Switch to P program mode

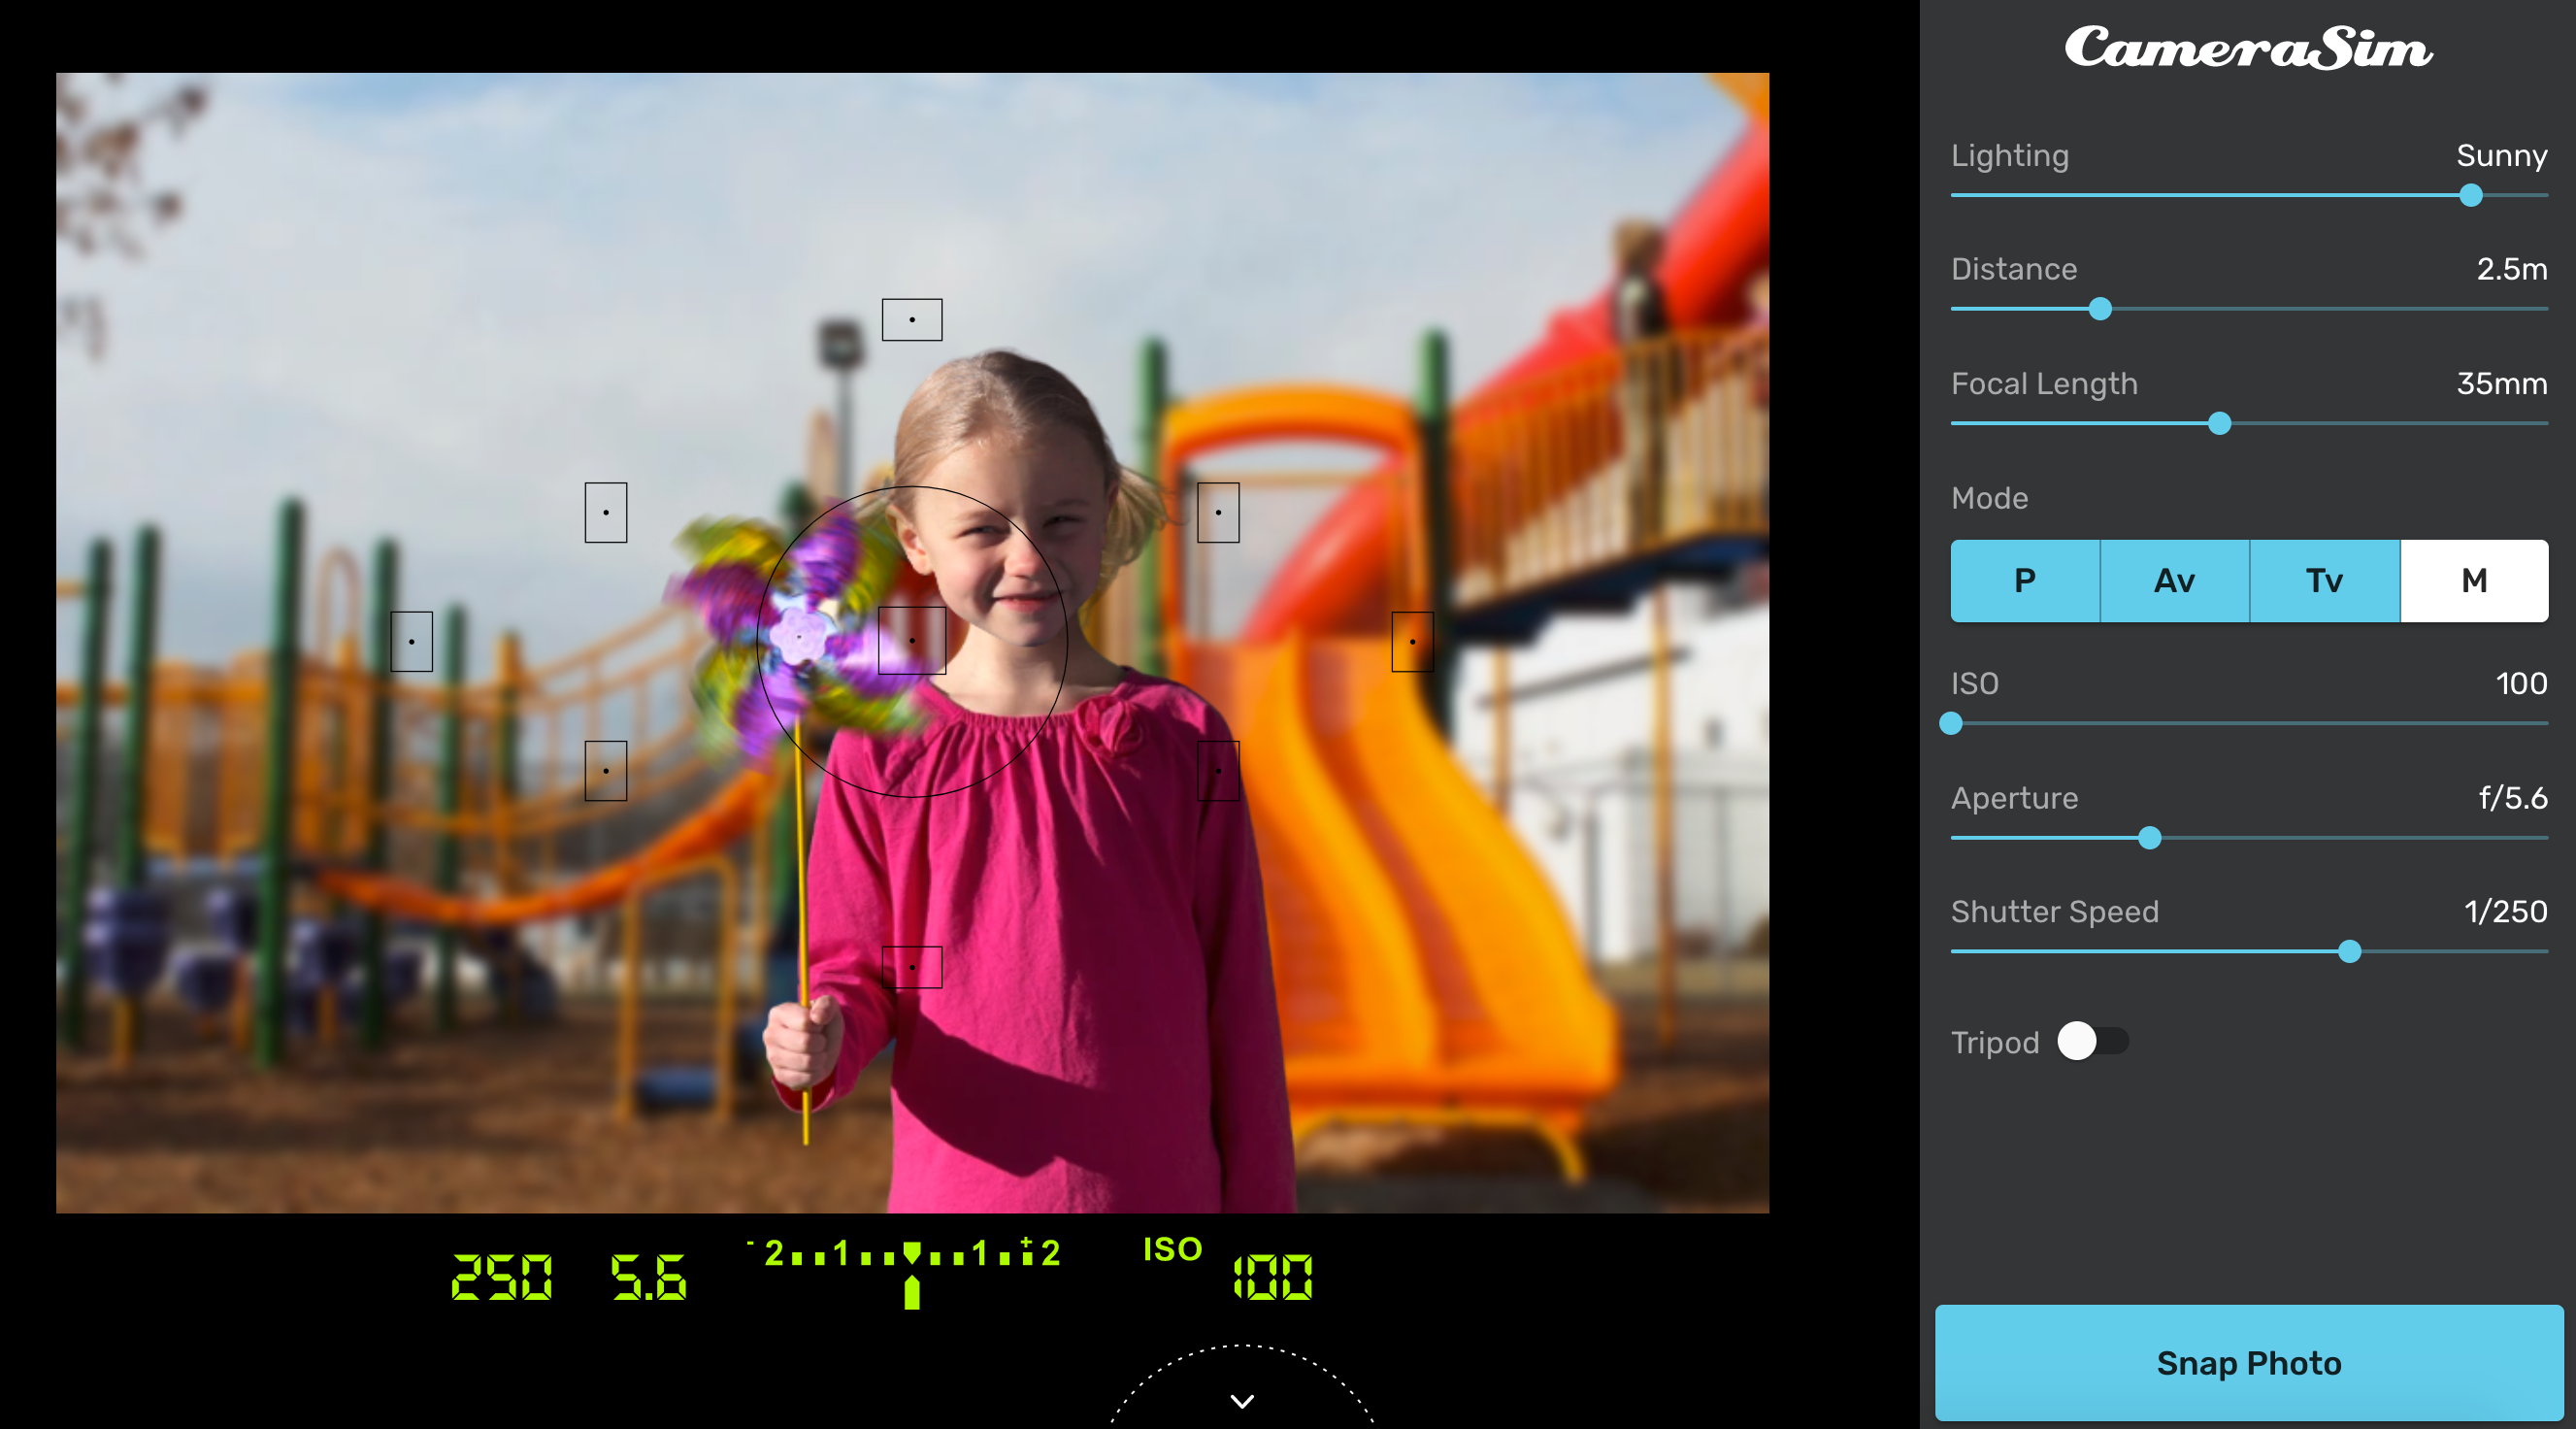pos(2024,581)
